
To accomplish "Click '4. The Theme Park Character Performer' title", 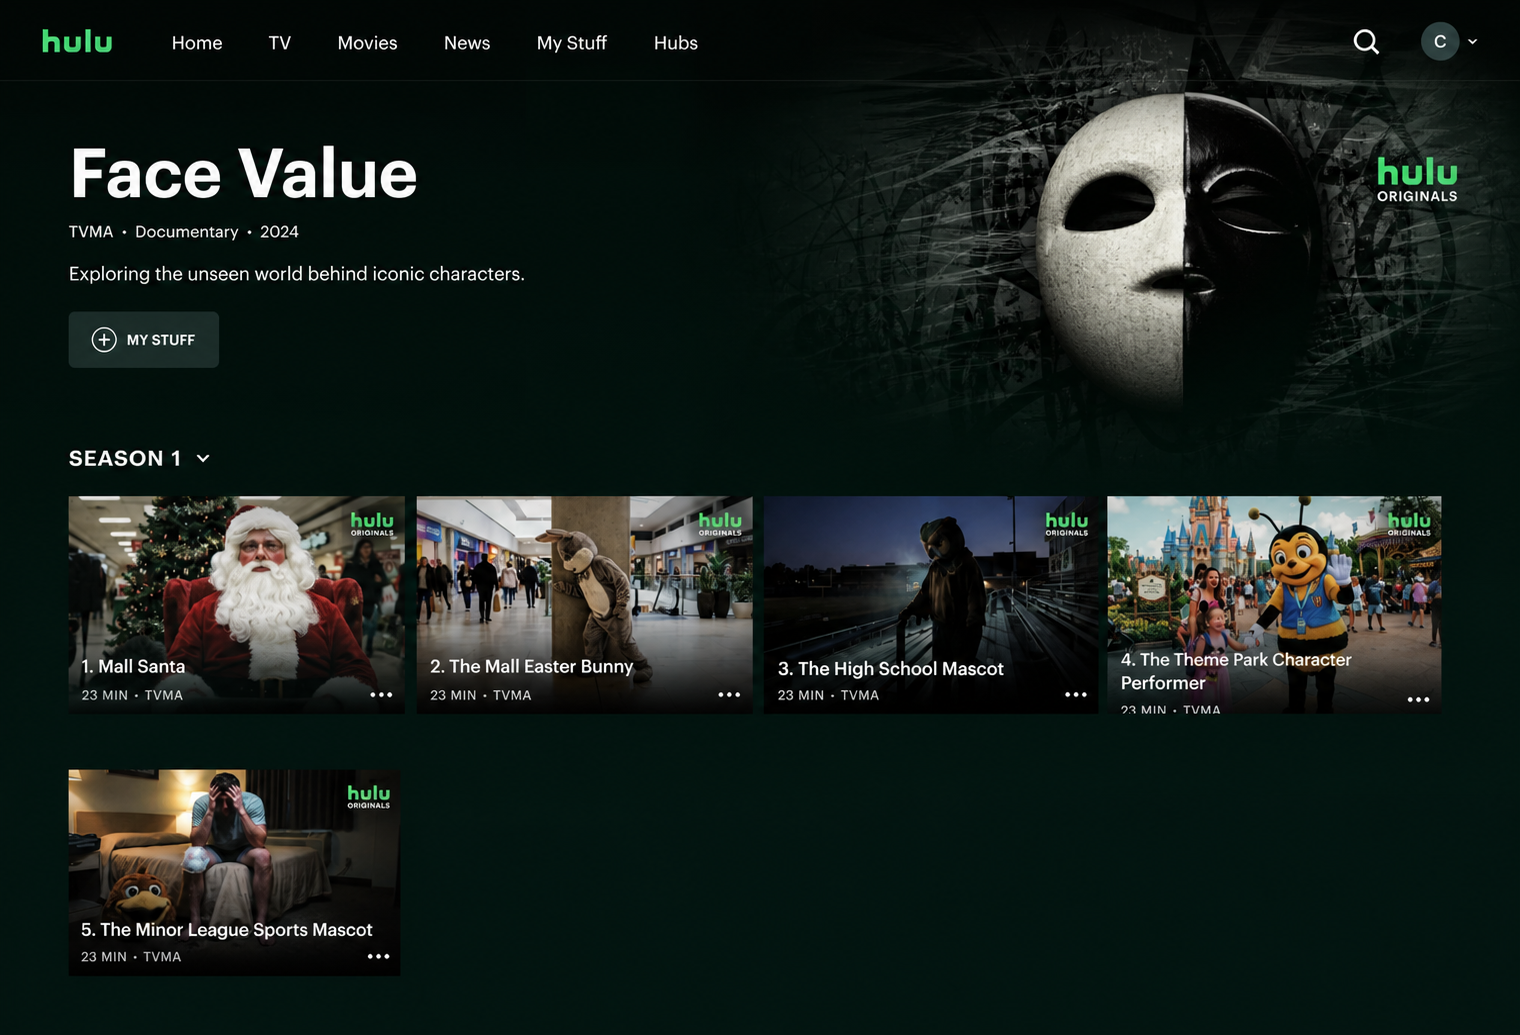I will point(1236,671).
